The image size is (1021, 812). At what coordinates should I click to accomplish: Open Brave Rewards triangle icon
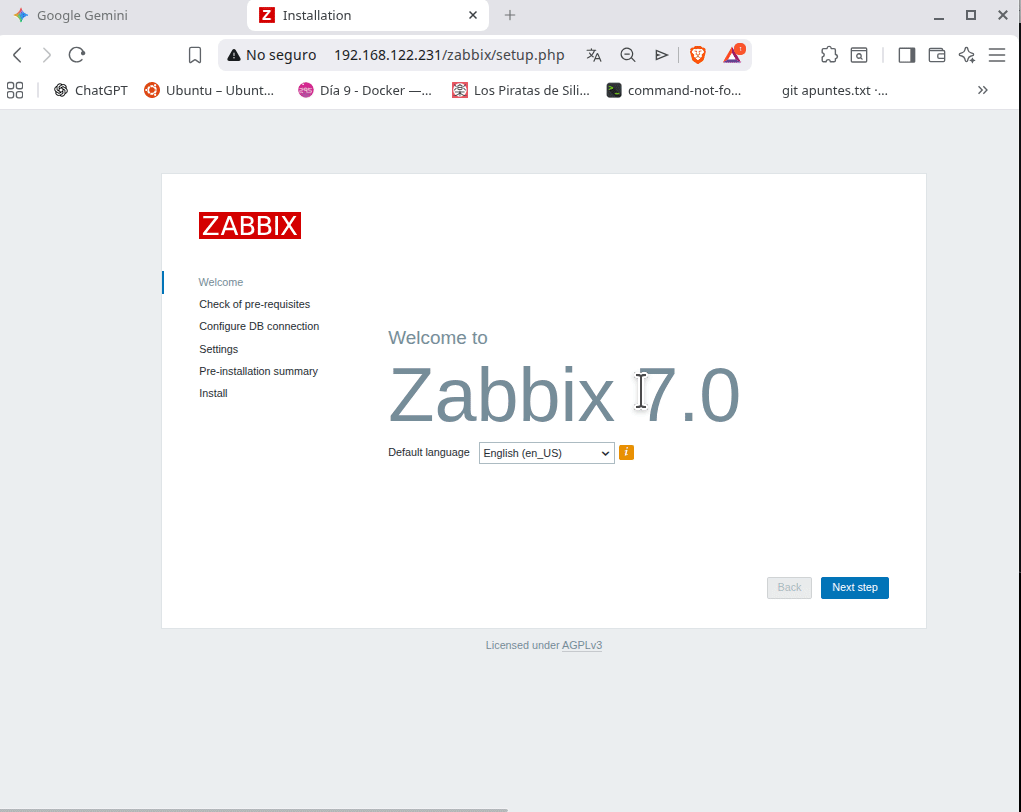coord(733,55)
